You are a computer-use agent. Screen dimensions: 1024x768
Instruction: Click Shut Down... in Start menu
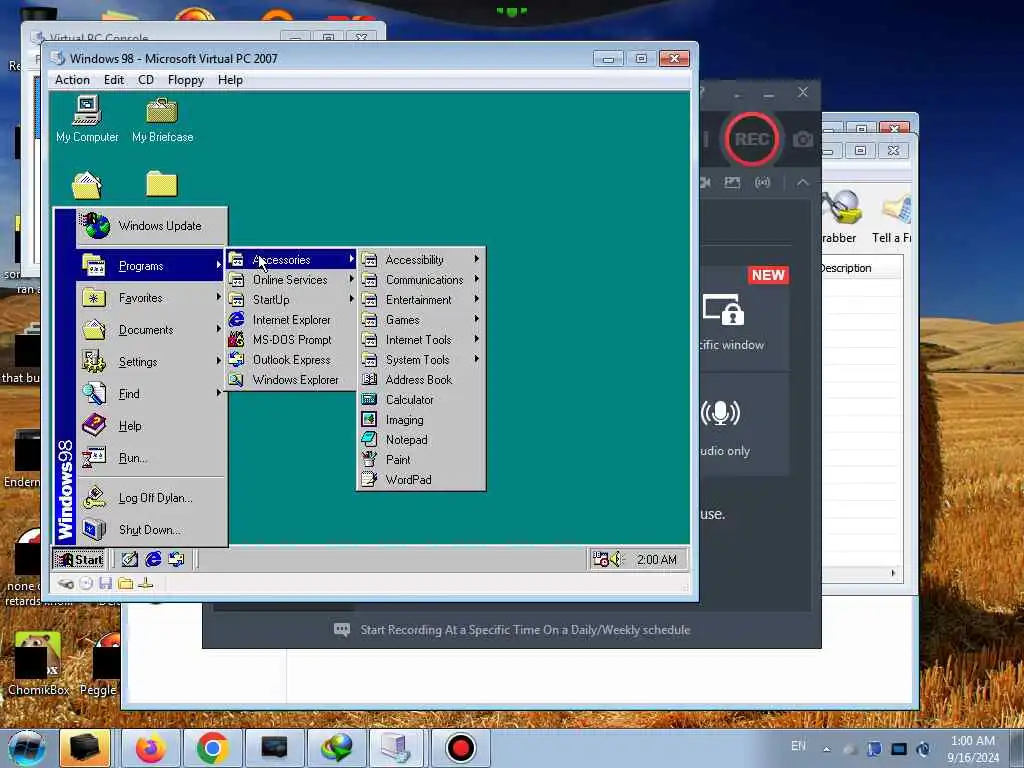[x=151, y=530]
